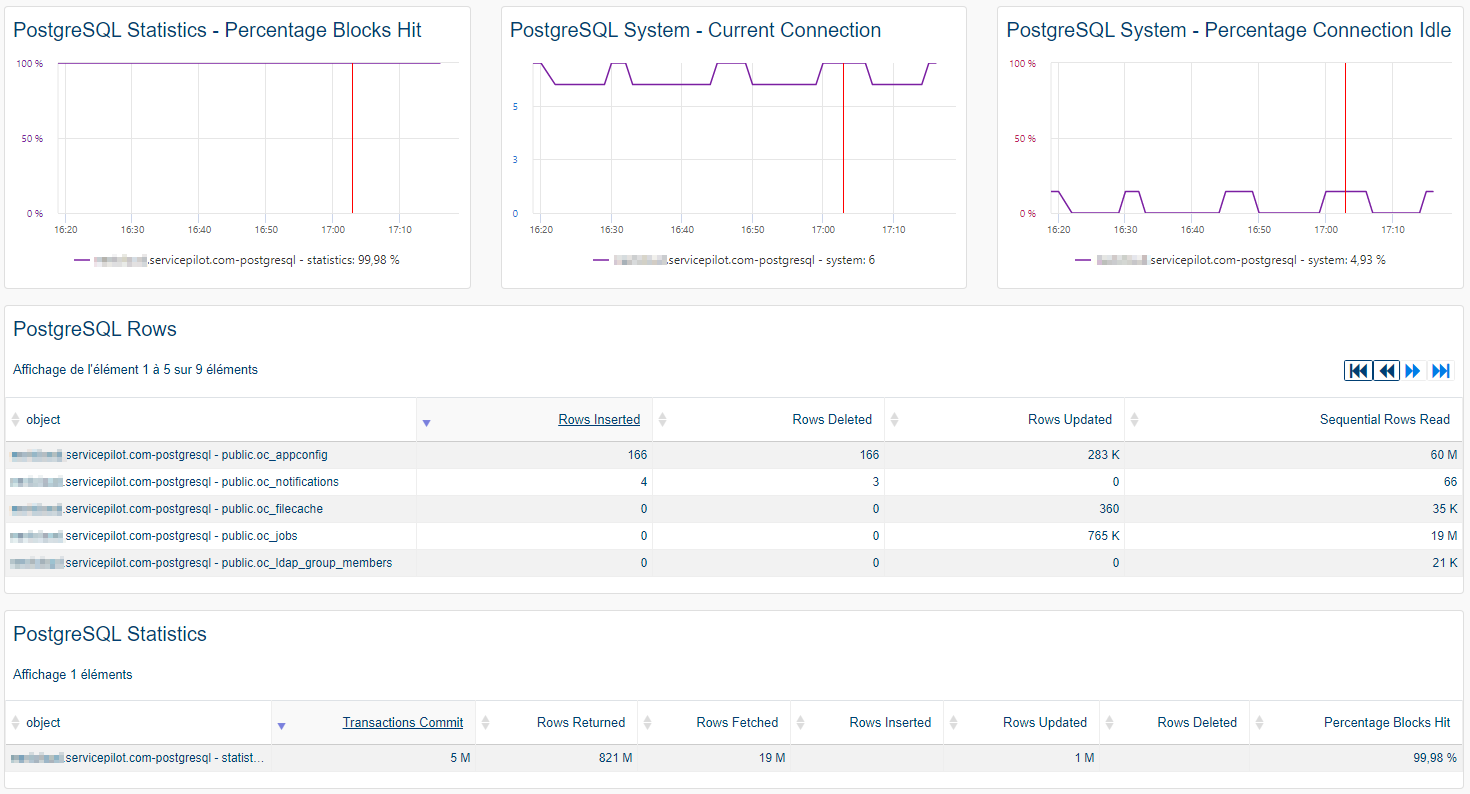
Task: Click sort arrows beside Rows Deleted in Rows table
Action: pos(662,420)
